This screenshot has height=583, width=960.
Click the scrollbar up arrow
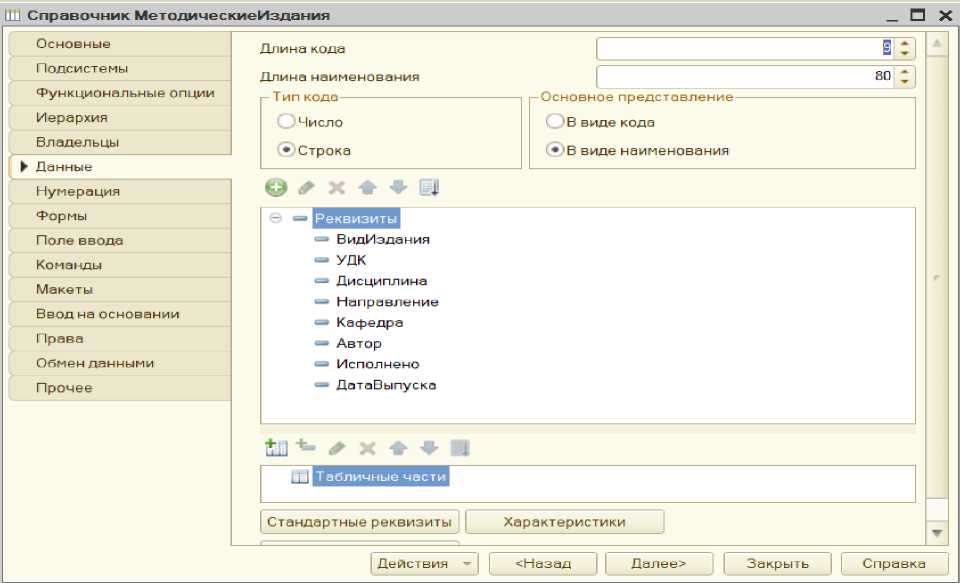[937, 44]
